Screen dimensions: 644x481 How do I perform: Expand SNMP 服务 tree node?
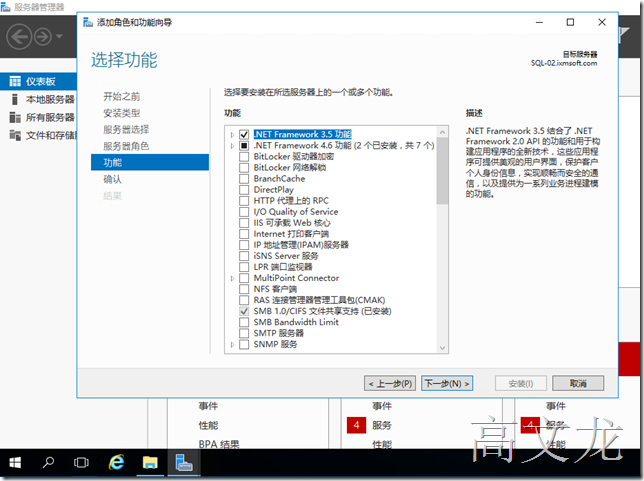[x=232, y=345]
